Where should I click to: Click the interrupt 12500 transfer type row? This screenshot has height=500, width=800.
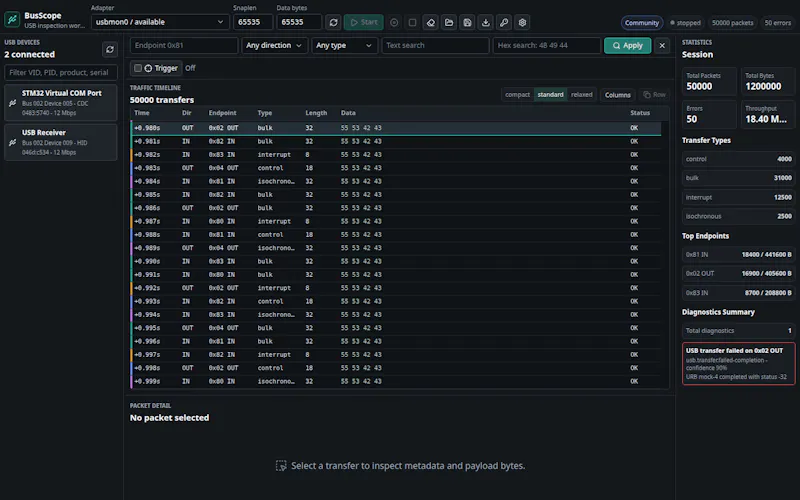(738, 197)
